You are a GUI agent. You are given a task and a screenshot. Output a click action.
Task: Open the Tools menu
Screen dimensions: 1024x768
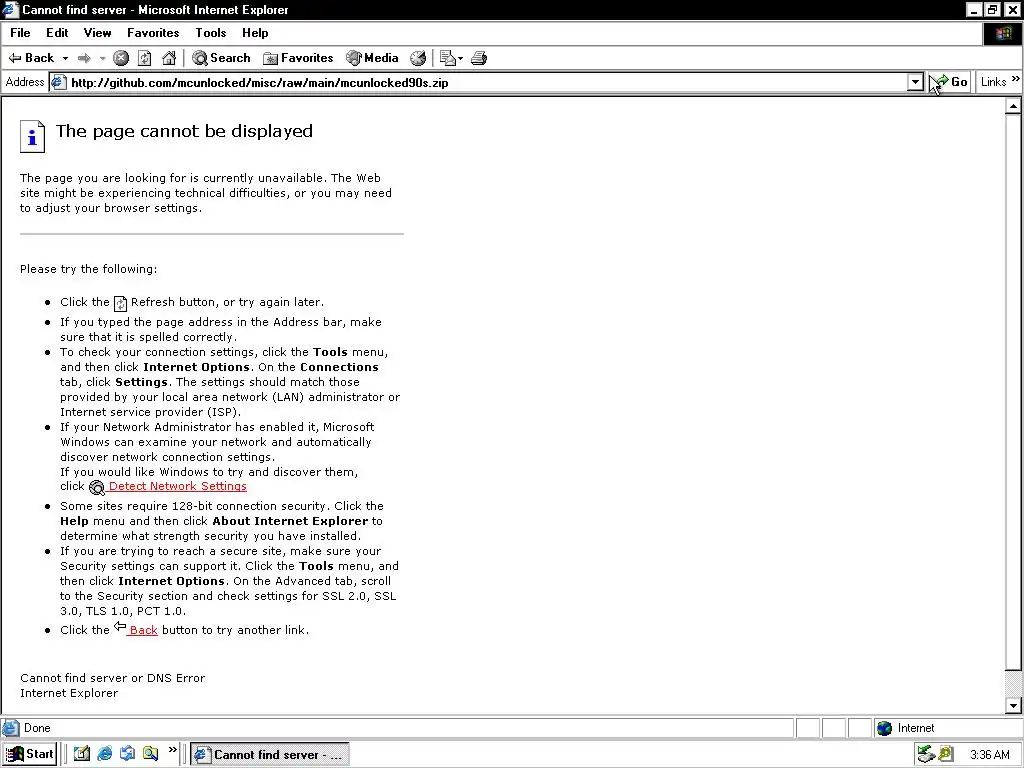coord(210,33)
